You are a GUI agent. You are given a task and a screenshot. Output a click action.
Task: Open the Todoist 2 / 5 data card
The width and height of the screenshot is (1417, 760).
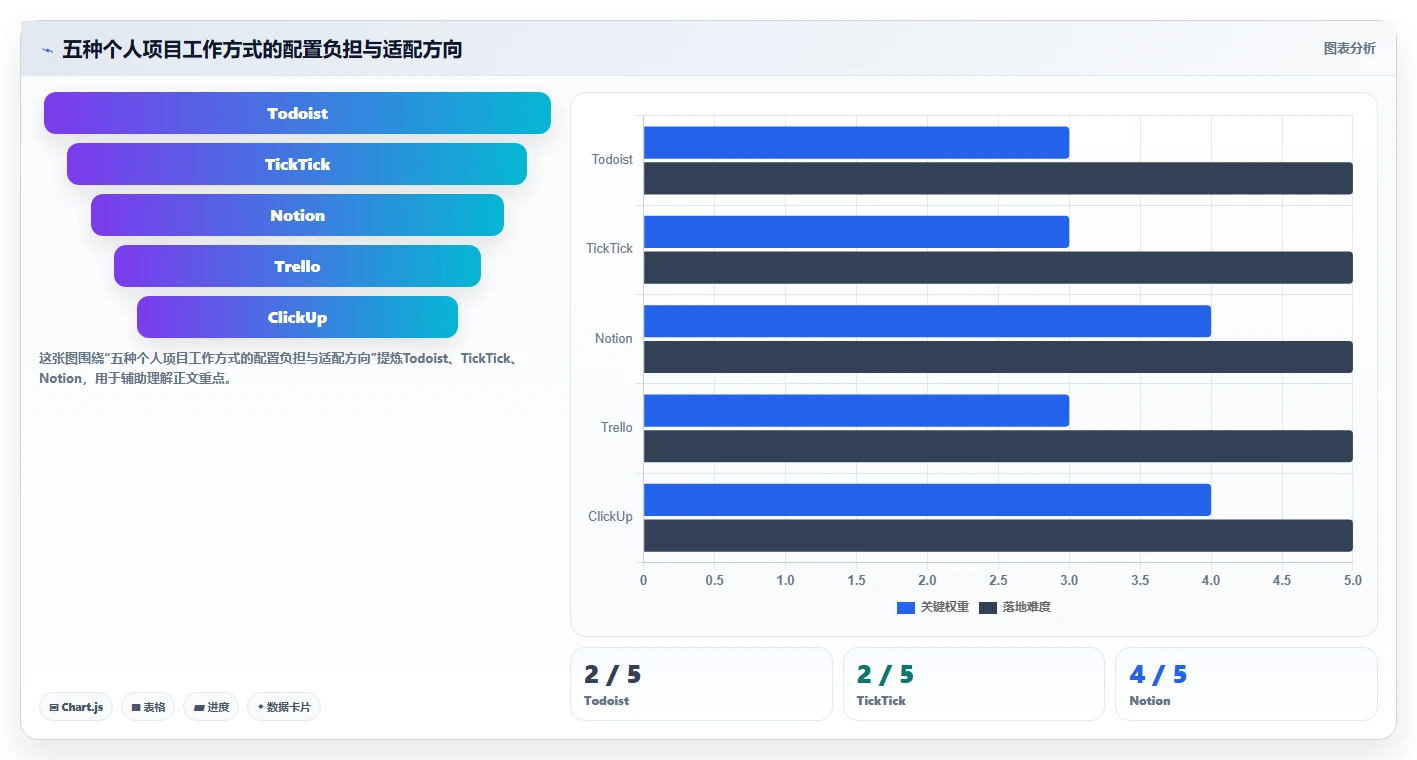pos(701,684)
